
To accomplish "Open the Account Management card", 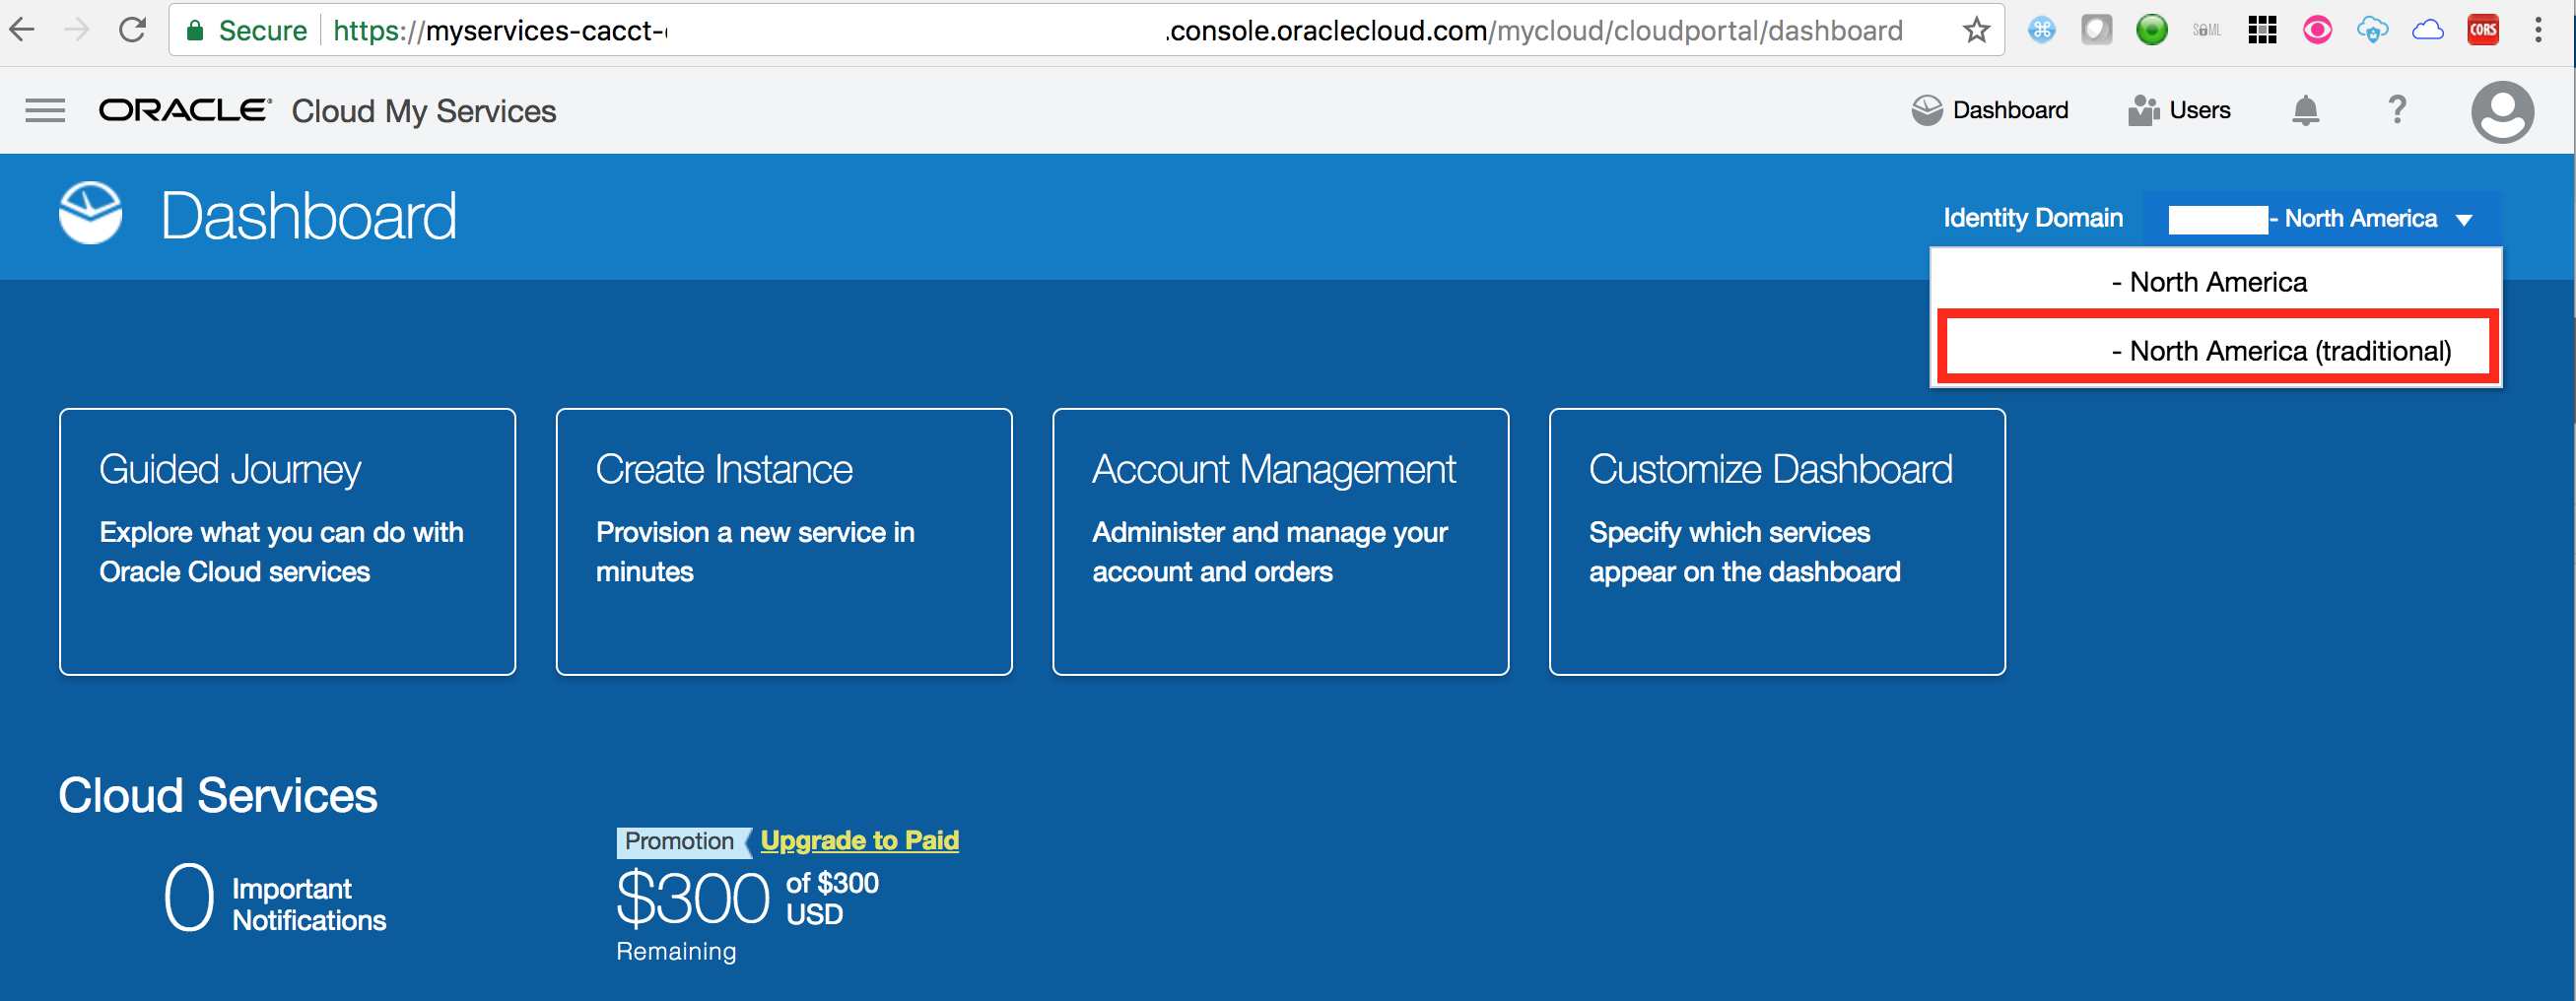I will tap(1280, 541).
